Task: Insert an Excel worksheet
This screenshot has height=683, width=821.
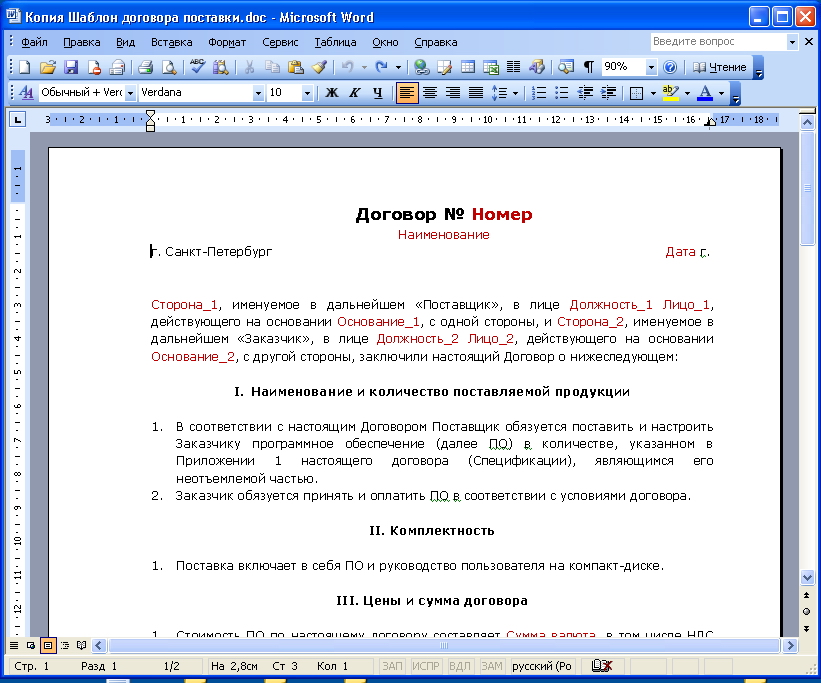Action: click(x=491, y=67)
